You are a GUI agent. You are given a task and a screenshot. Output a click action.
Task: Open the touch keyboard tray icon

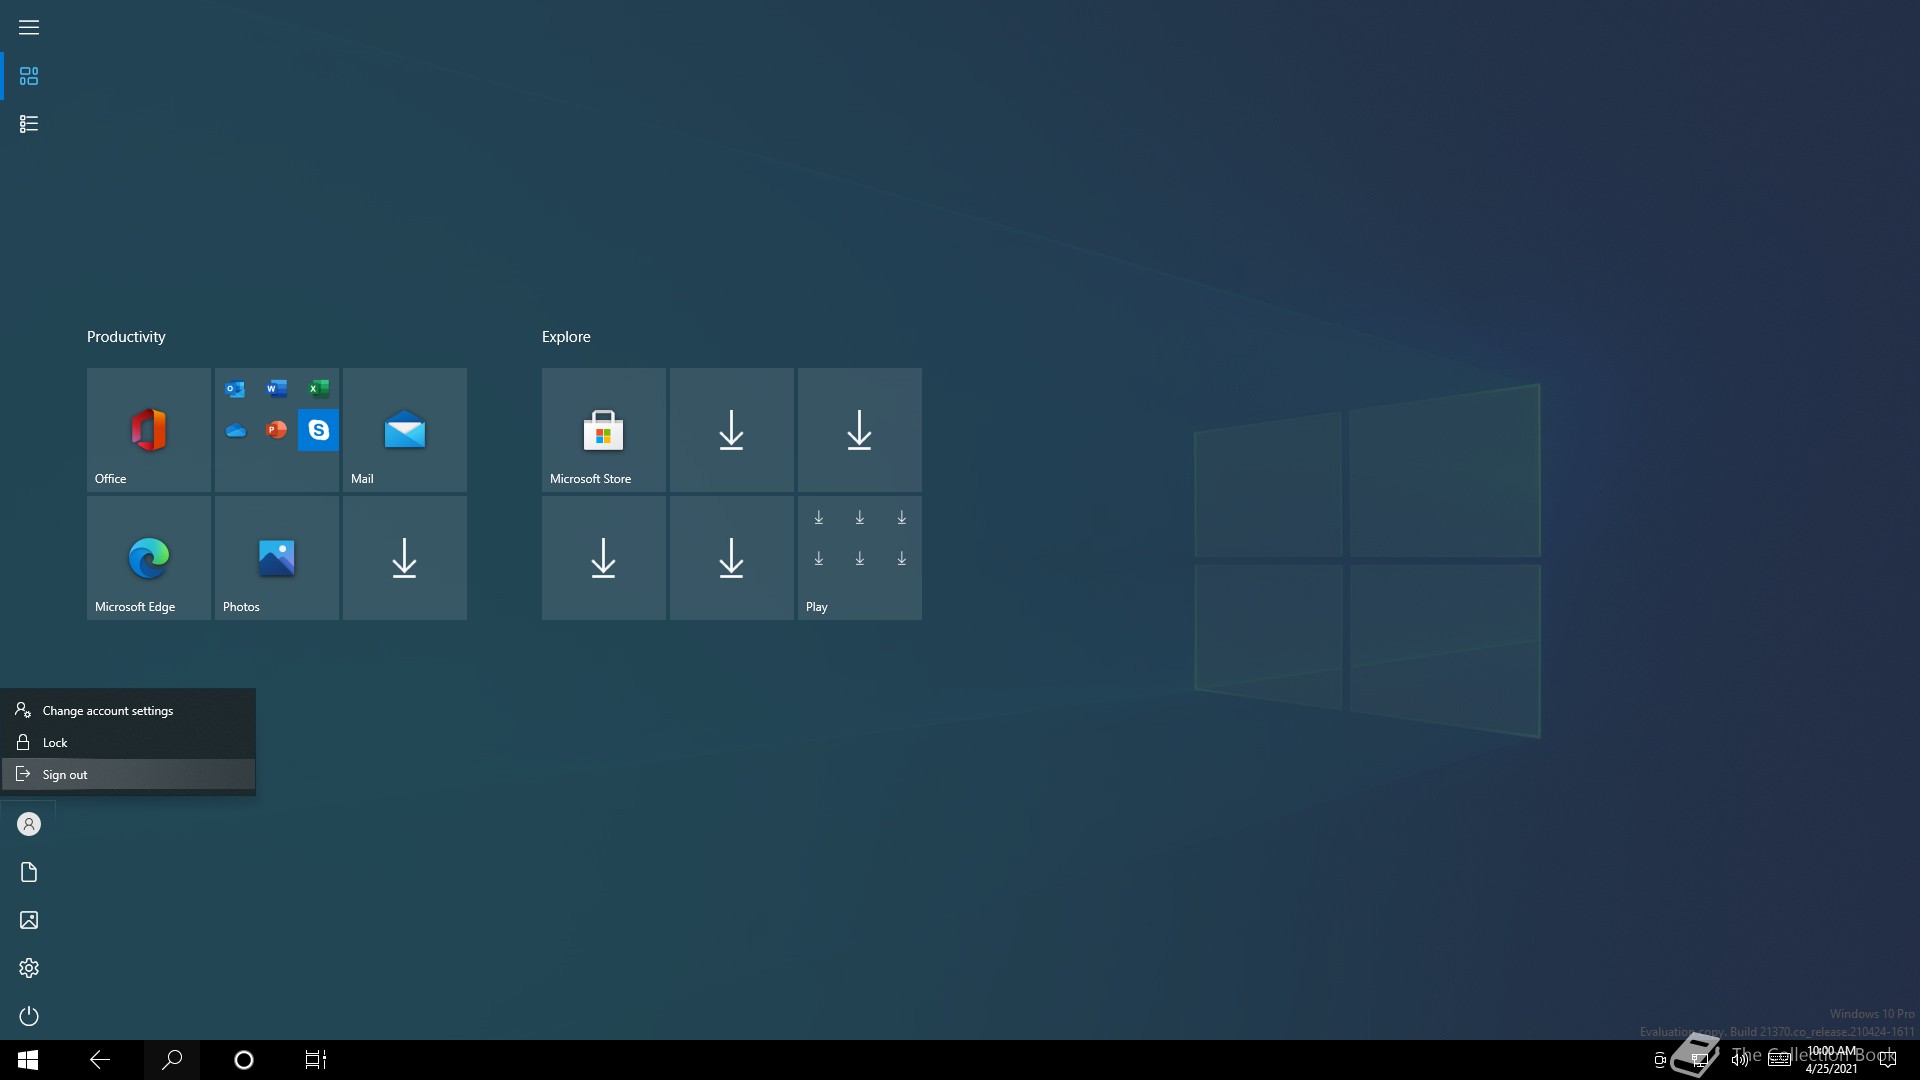[1780, 1060]
